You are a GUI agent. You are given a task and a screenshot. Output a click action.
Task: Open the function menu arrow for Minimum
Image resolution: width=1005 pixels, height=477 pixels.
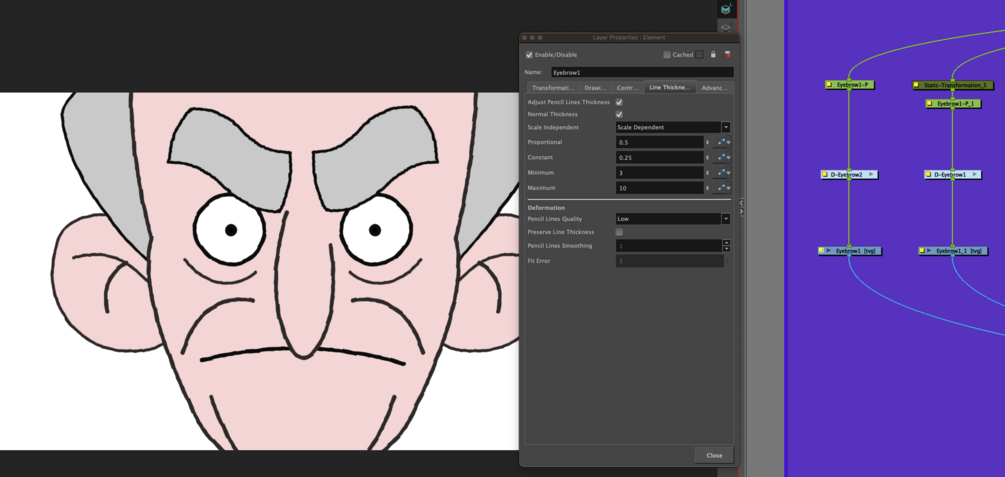pyautogui.click(x=728, y=173)
